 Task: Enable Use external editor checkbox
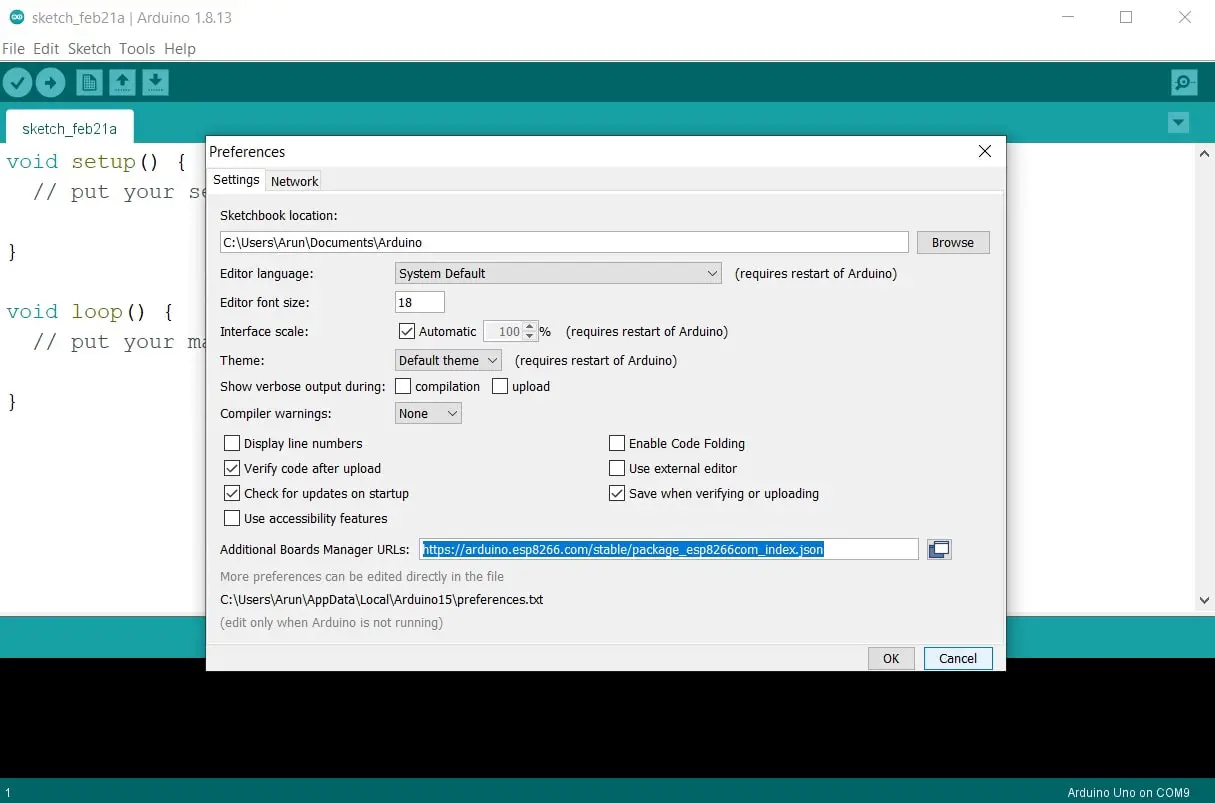pyautogui.click(x=617, y=468)
